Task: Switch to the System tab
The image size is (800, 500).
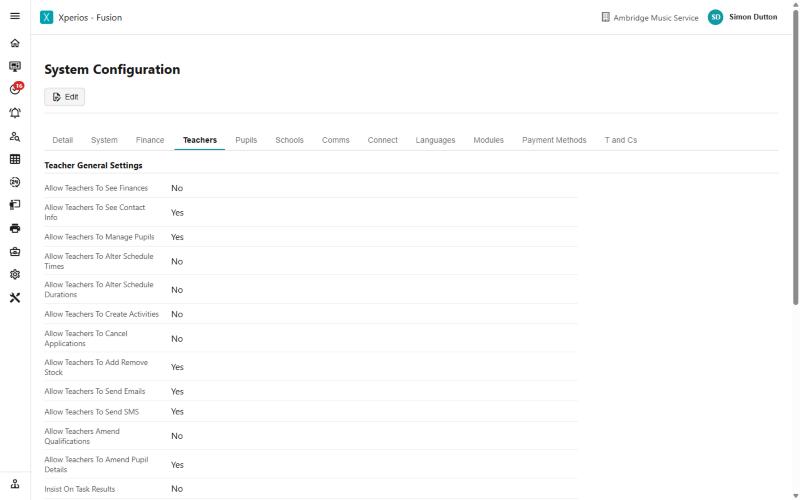Action: [x=104, y=140]
